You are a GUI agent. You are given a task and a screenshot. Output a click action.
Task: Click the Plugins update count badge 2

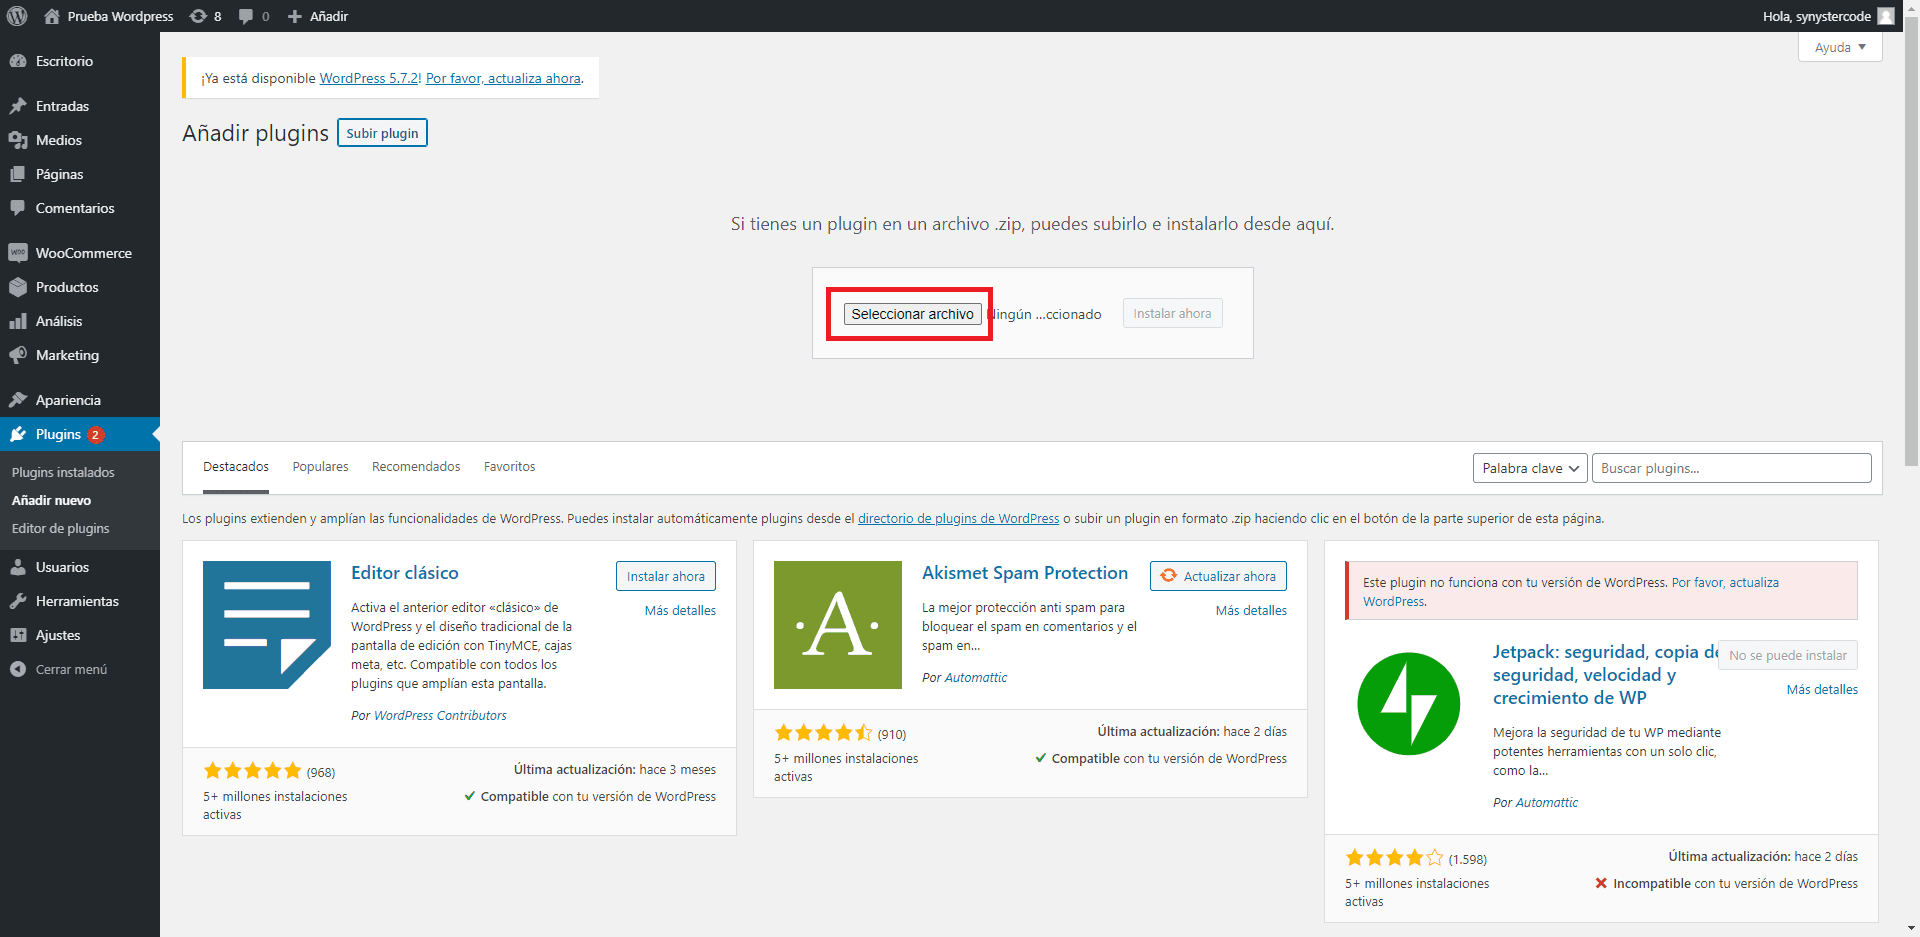(95, 434)
